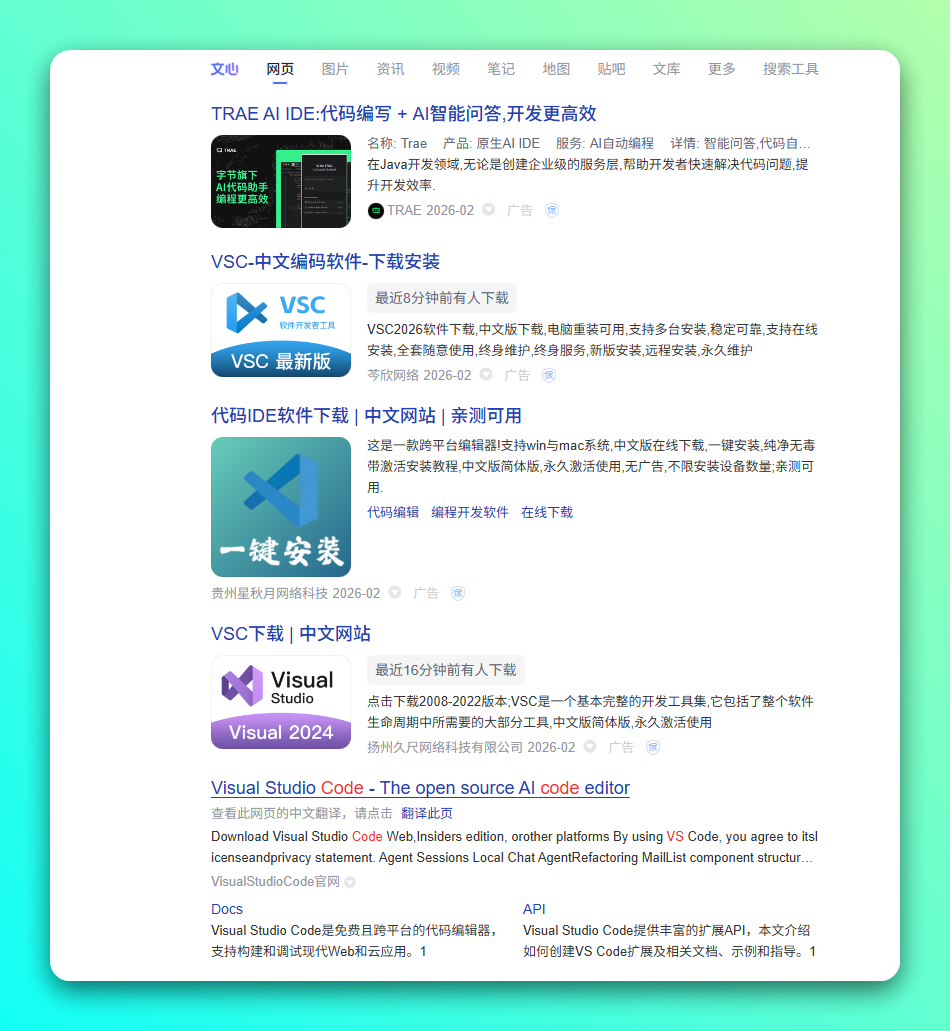Click the 翻译此页 link

pos(427,813)
